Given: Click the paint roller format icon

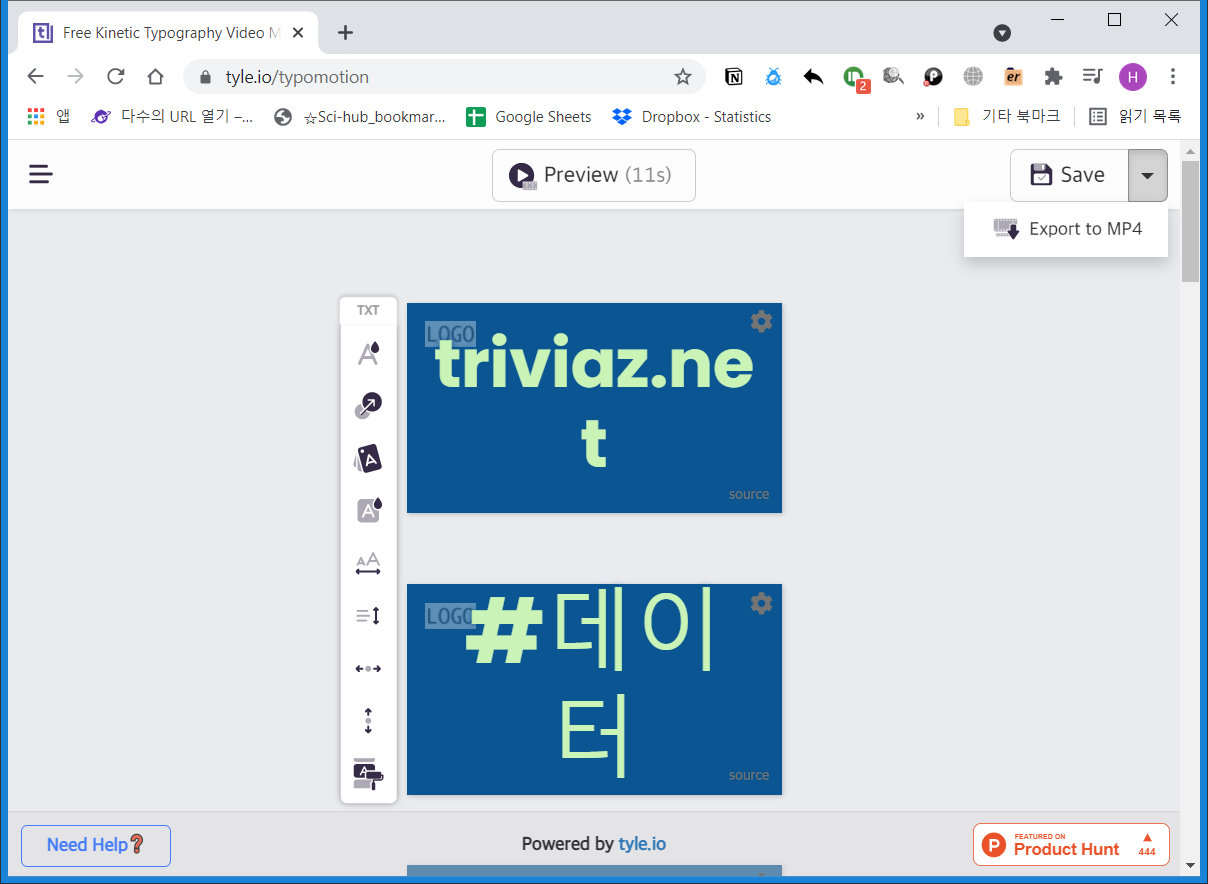Looking at the screenshot, I should [x=368, y=774].
